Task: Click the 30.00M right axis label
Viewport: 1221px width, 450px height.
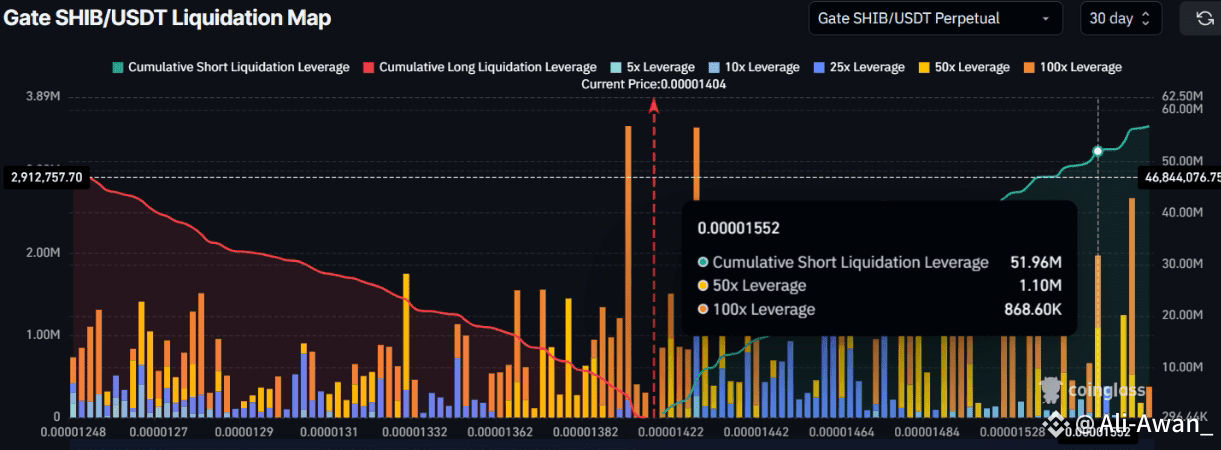Action: point(1182,263)
